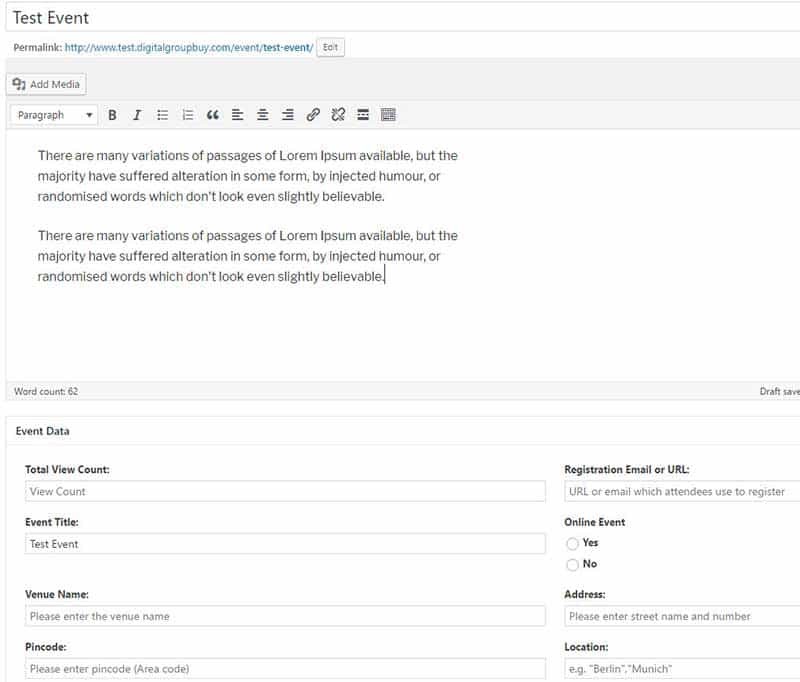Insert Read More tag
Screen dimensions: 800x682
click(363, 115)
